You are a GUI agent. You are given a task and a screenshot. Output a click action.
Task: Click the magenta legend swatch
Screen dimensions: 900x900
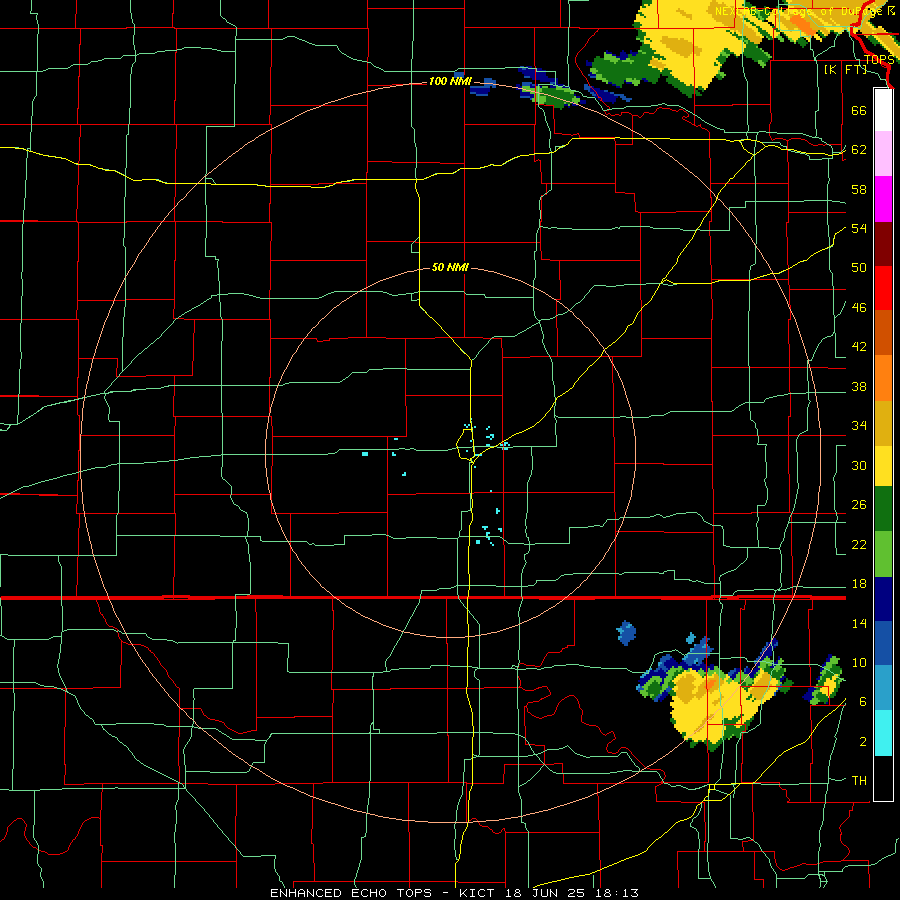point(883,199)
